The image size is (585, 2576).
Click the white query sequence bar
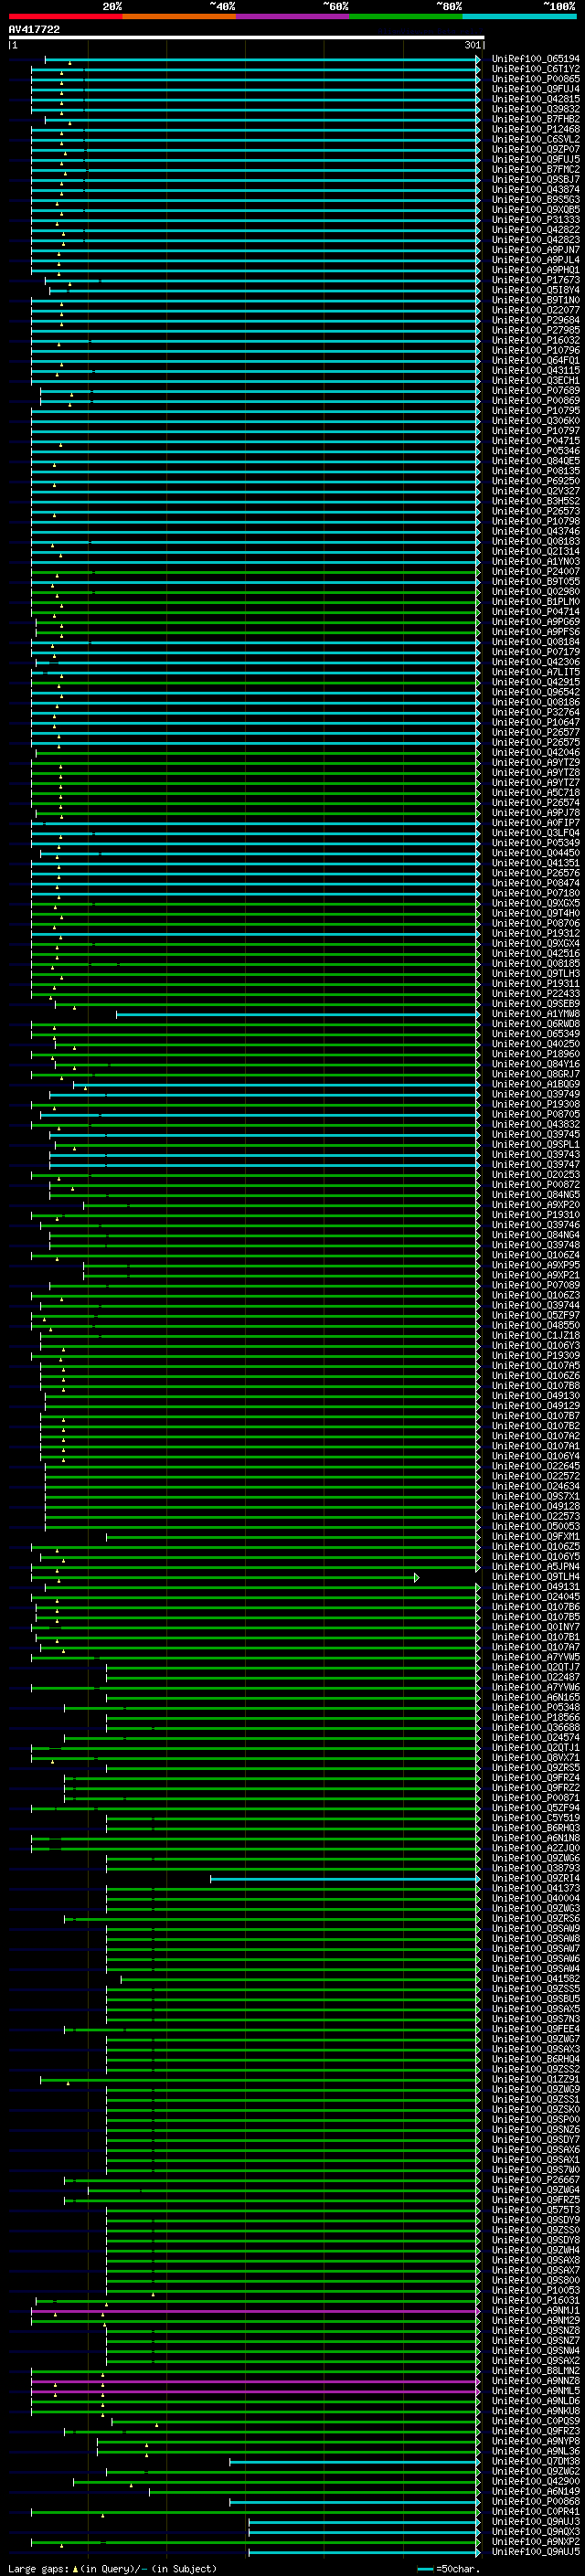point(246,38)
